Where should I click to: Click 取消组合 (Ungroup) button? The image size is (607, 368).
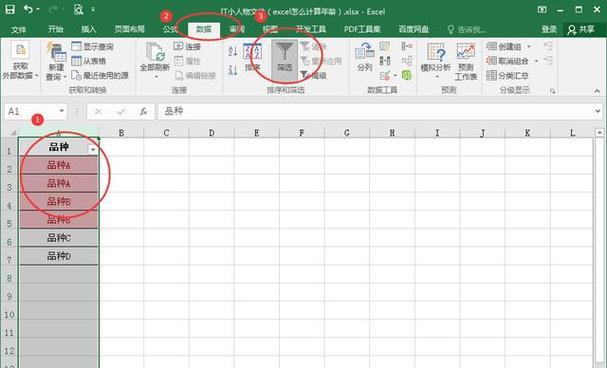coord(508,61)
